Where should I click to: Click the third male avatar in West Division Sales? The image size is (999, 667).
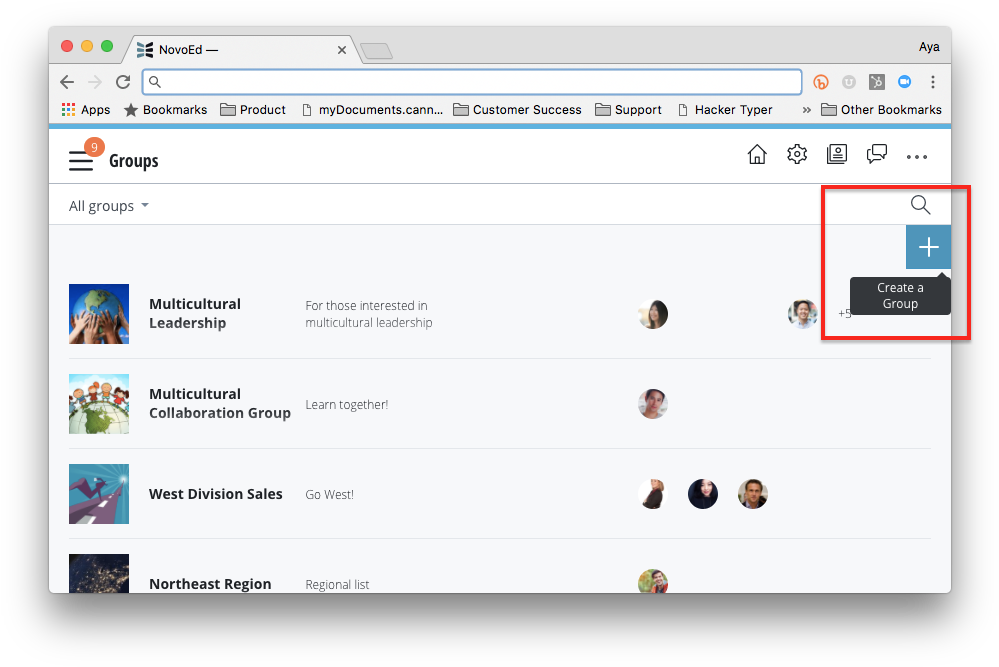[x=752, y=494]
